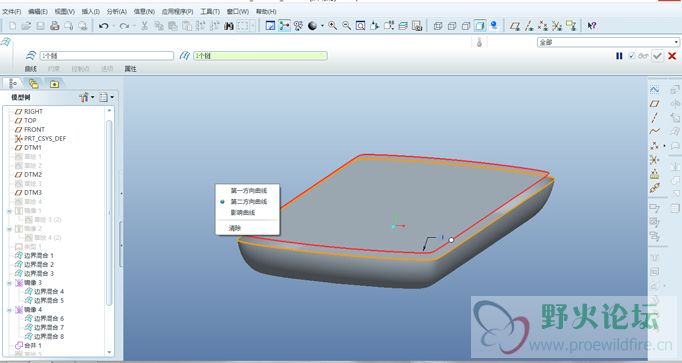The width and height of the screenshot is (682, 363).
Task: Toggle datum planes display icon
Action: pyautogui.click(x=515, y=26)
